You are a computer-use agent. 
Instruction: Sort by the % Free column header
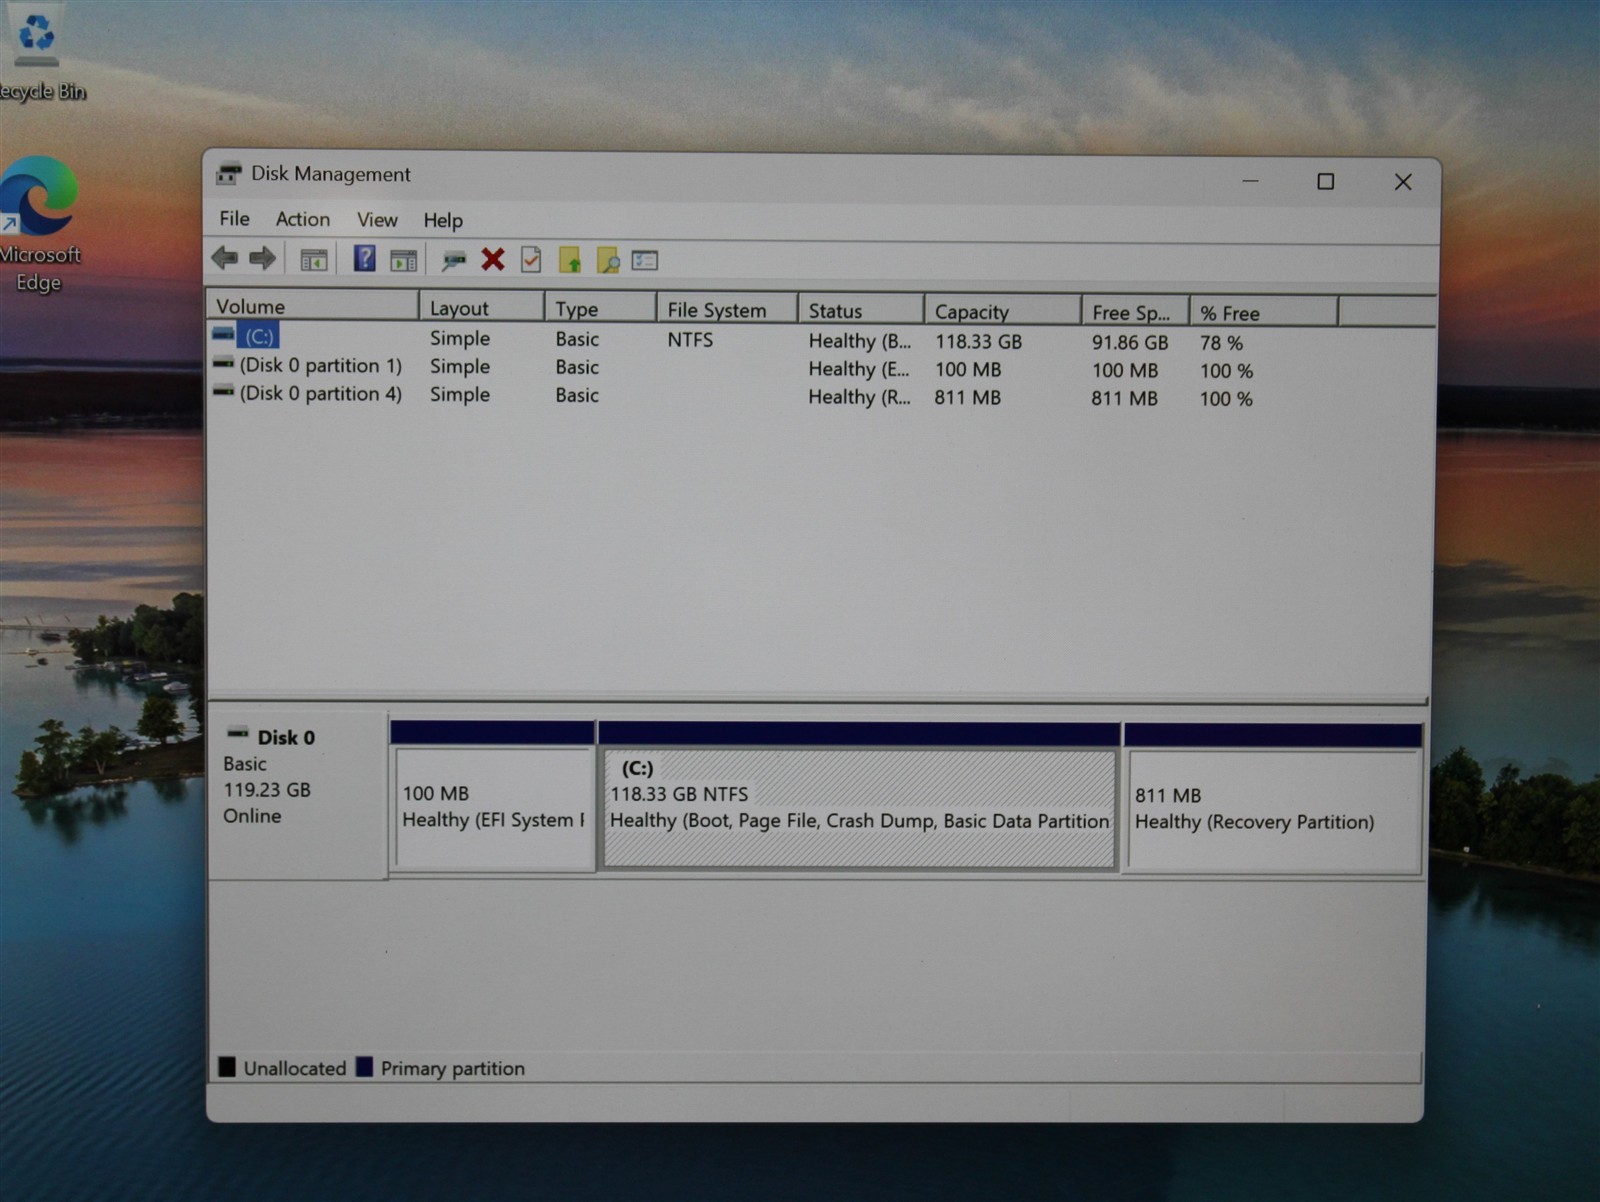pyautogui.click(x=1263, y=313)
